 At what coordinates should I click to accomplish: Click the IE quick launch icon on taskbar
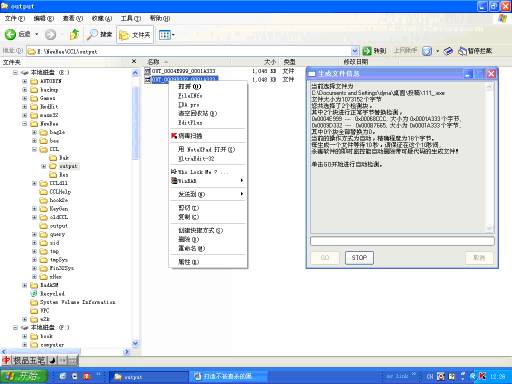tap(63, 376)
